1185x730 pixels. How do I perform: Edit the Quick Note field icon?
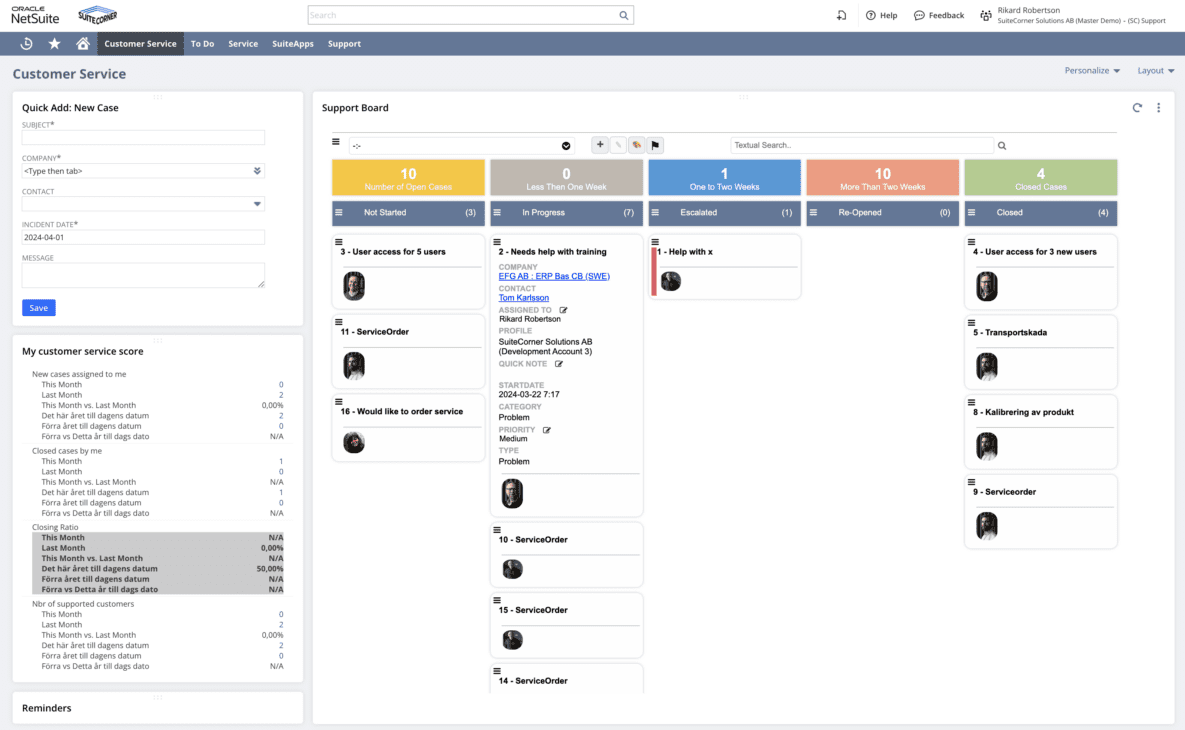[x=558, y=363]
